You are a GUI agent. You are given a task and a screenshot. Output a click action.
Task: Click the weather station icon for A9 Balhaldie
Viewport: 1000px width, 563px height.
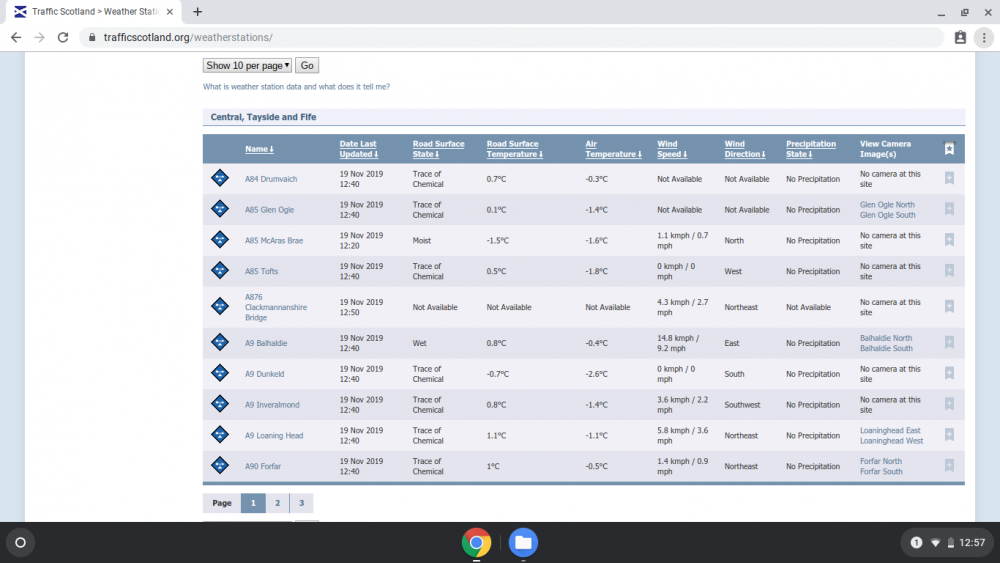220,342
